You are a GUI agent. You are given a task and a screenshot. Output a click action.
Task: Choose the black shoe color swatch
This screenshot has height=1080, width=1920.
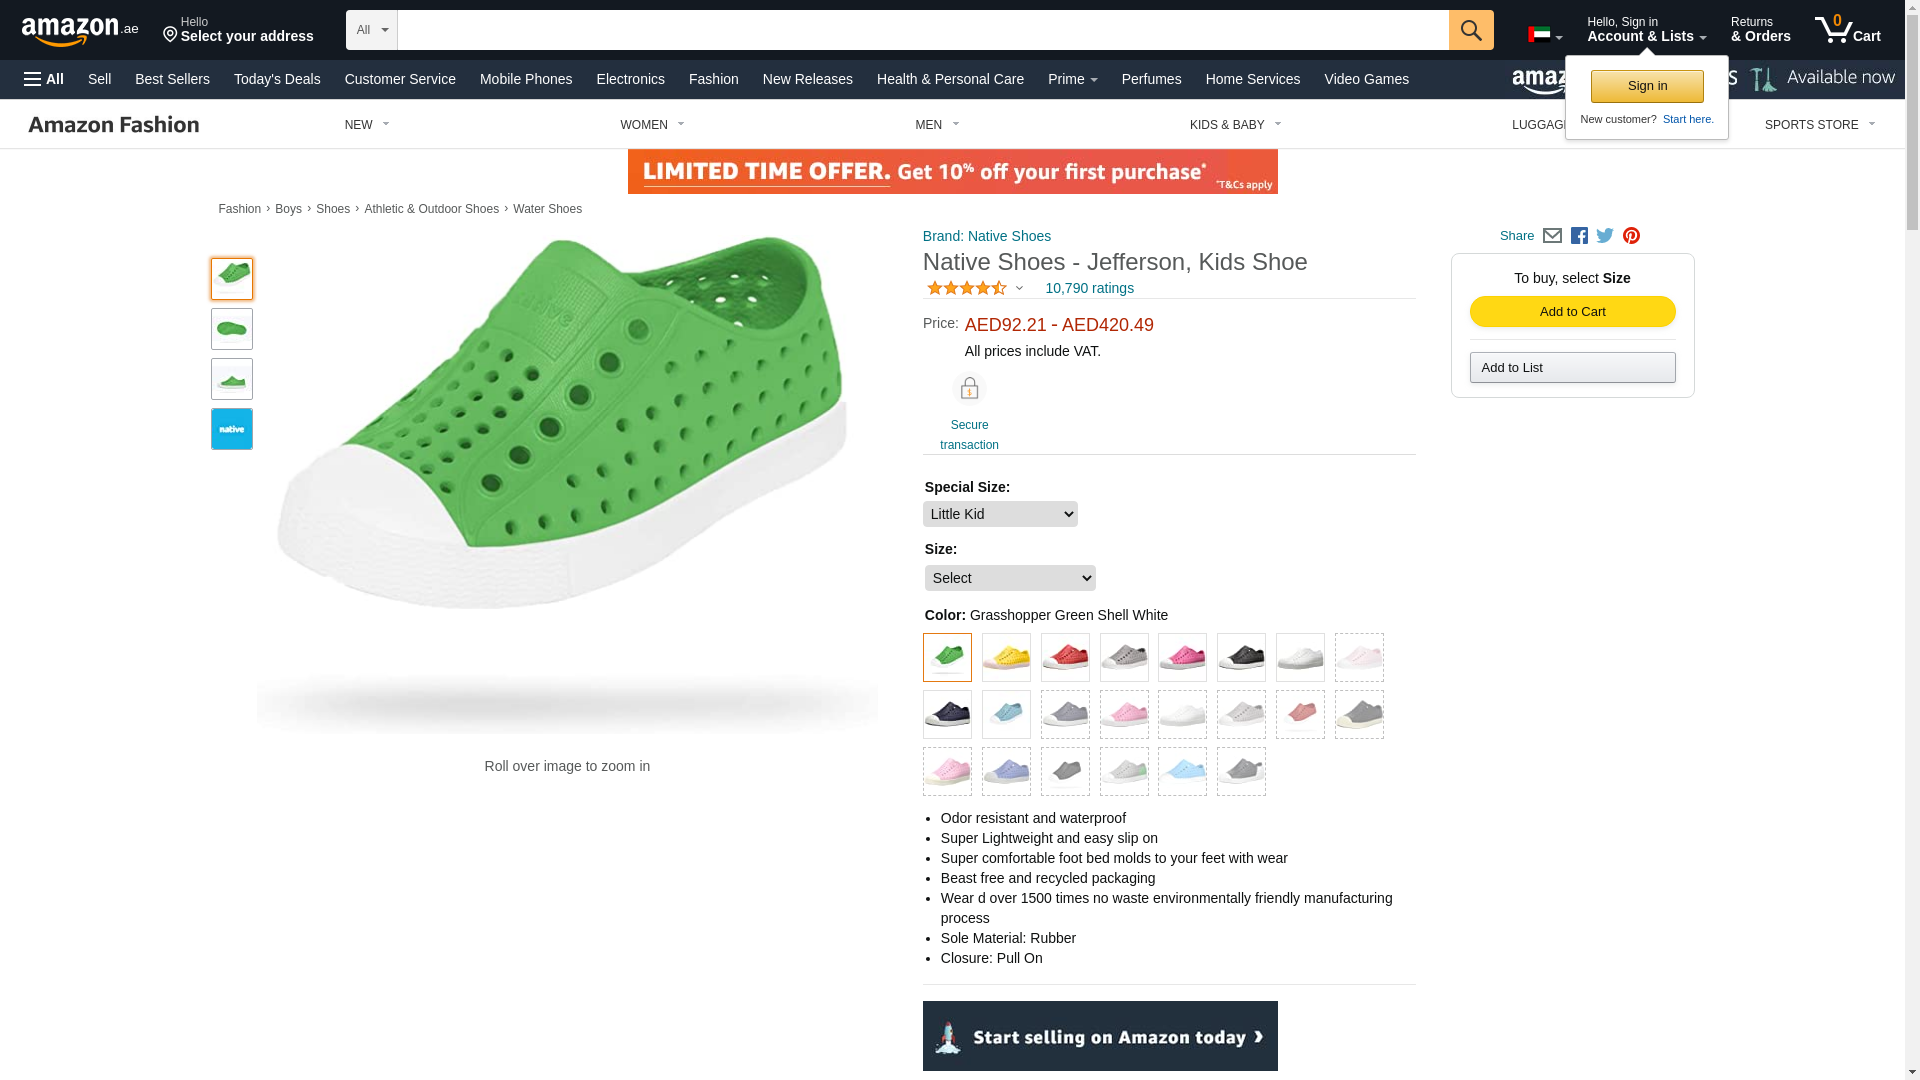1241,657
